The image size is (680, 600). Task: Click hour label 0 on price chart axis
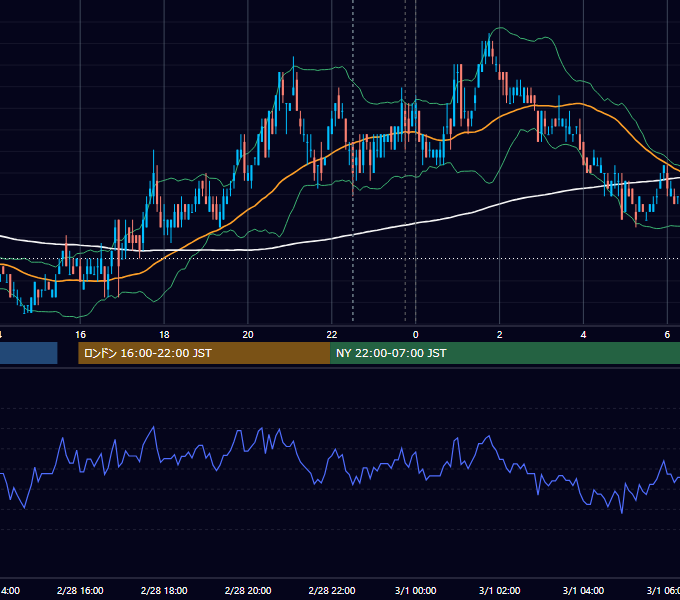(415, 335)
